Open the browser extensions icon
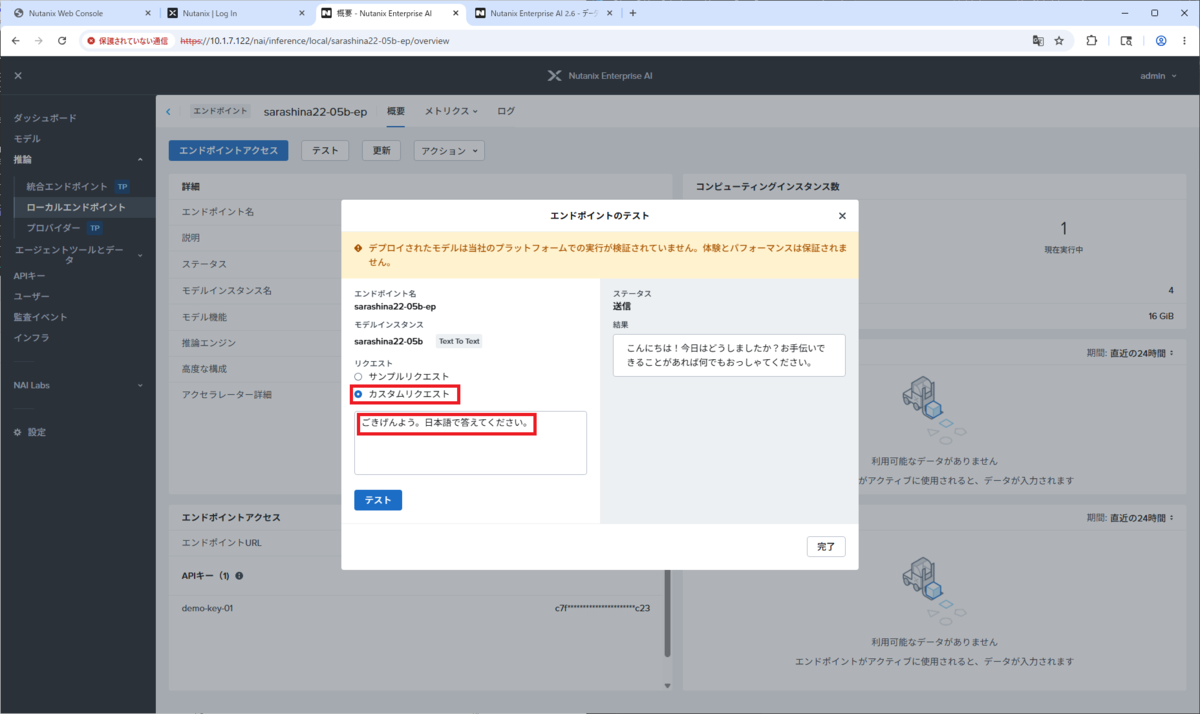 click(x=1091, y=41)
